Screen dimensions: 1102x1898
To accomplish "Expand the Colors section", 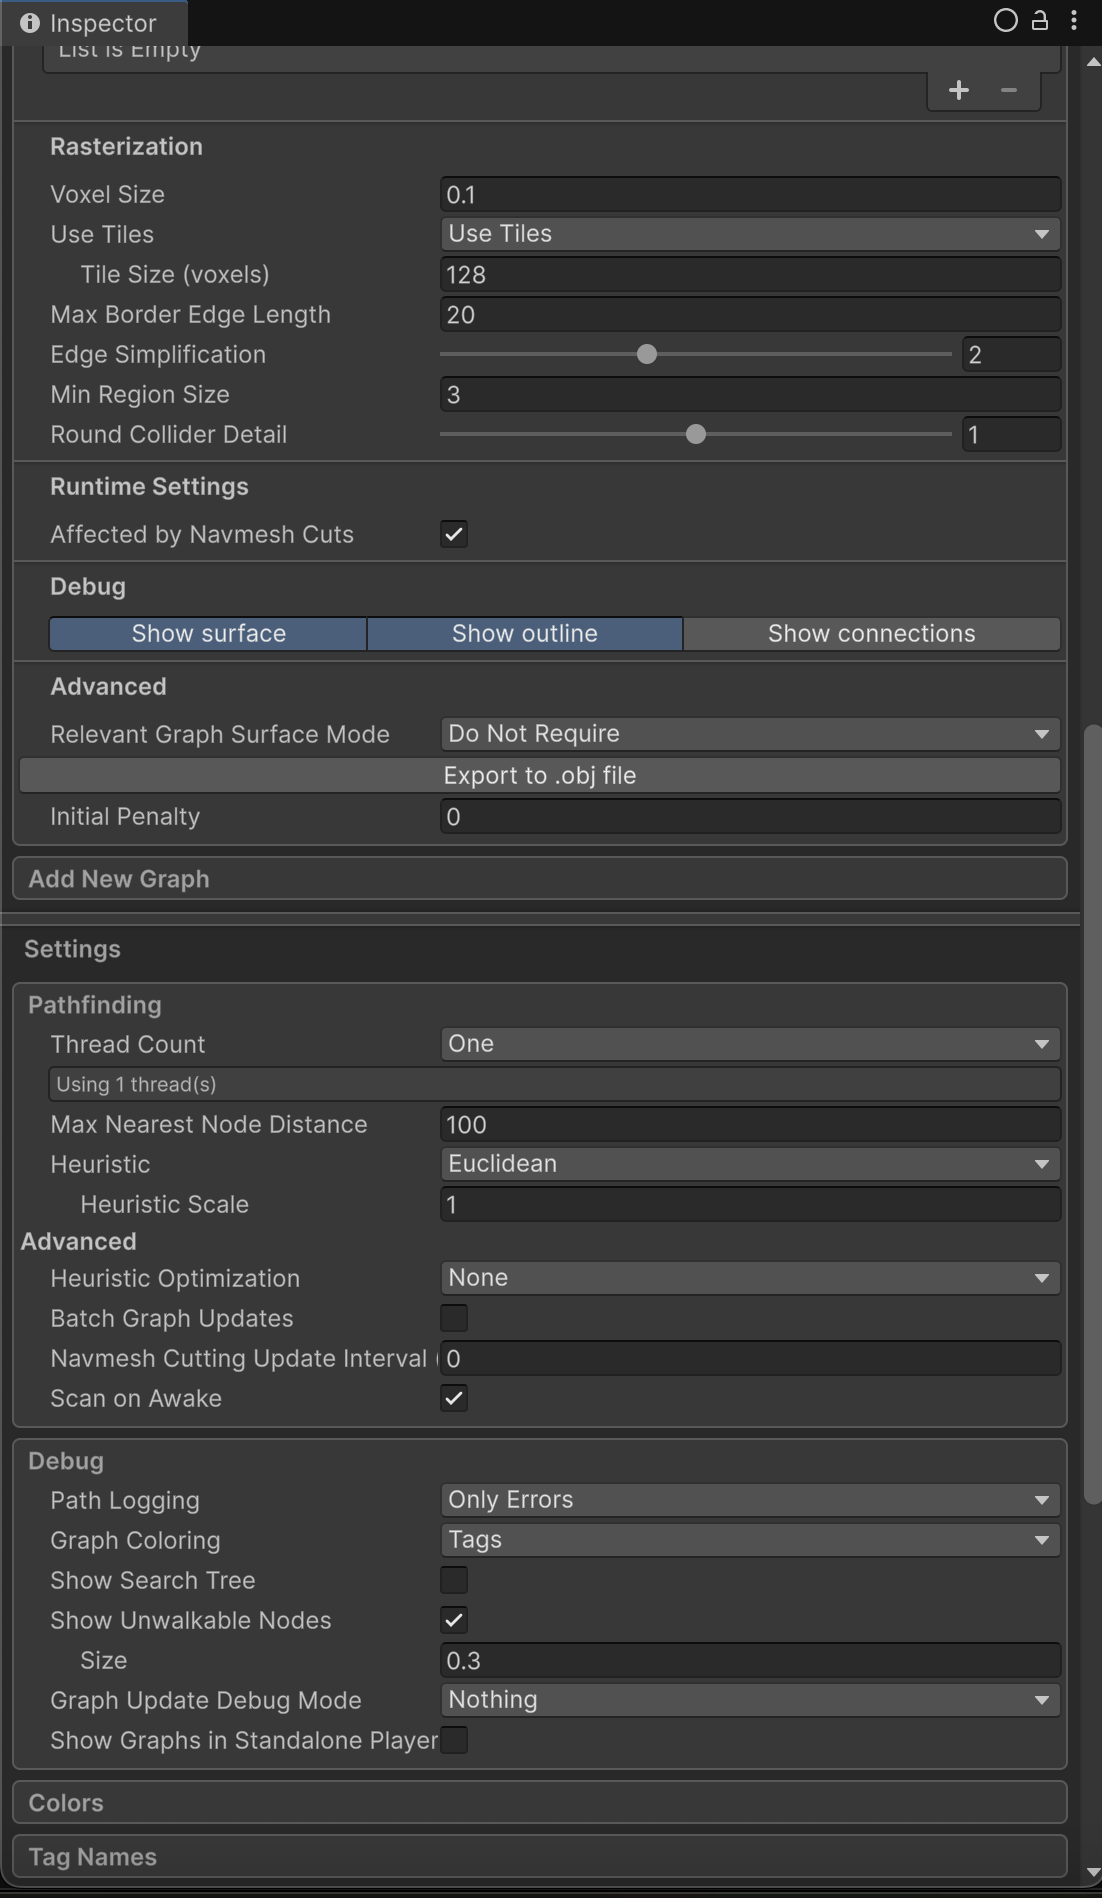I will 540,1803.
